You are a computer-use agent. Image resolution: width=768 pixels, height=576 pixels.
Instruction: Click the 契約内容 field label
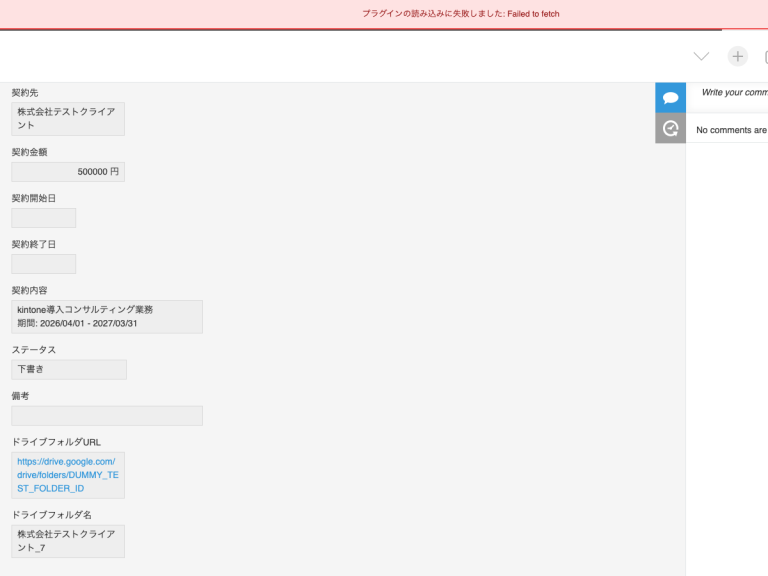[x=30, y=290]
